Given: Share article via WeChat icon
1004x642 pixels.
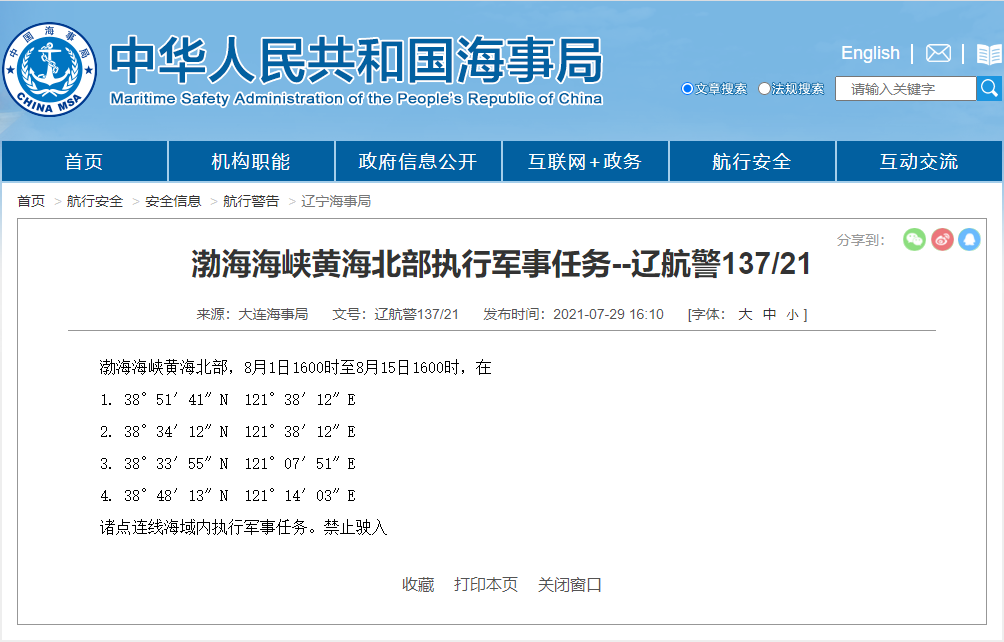Looking at the screenshot, I should 914,239.
